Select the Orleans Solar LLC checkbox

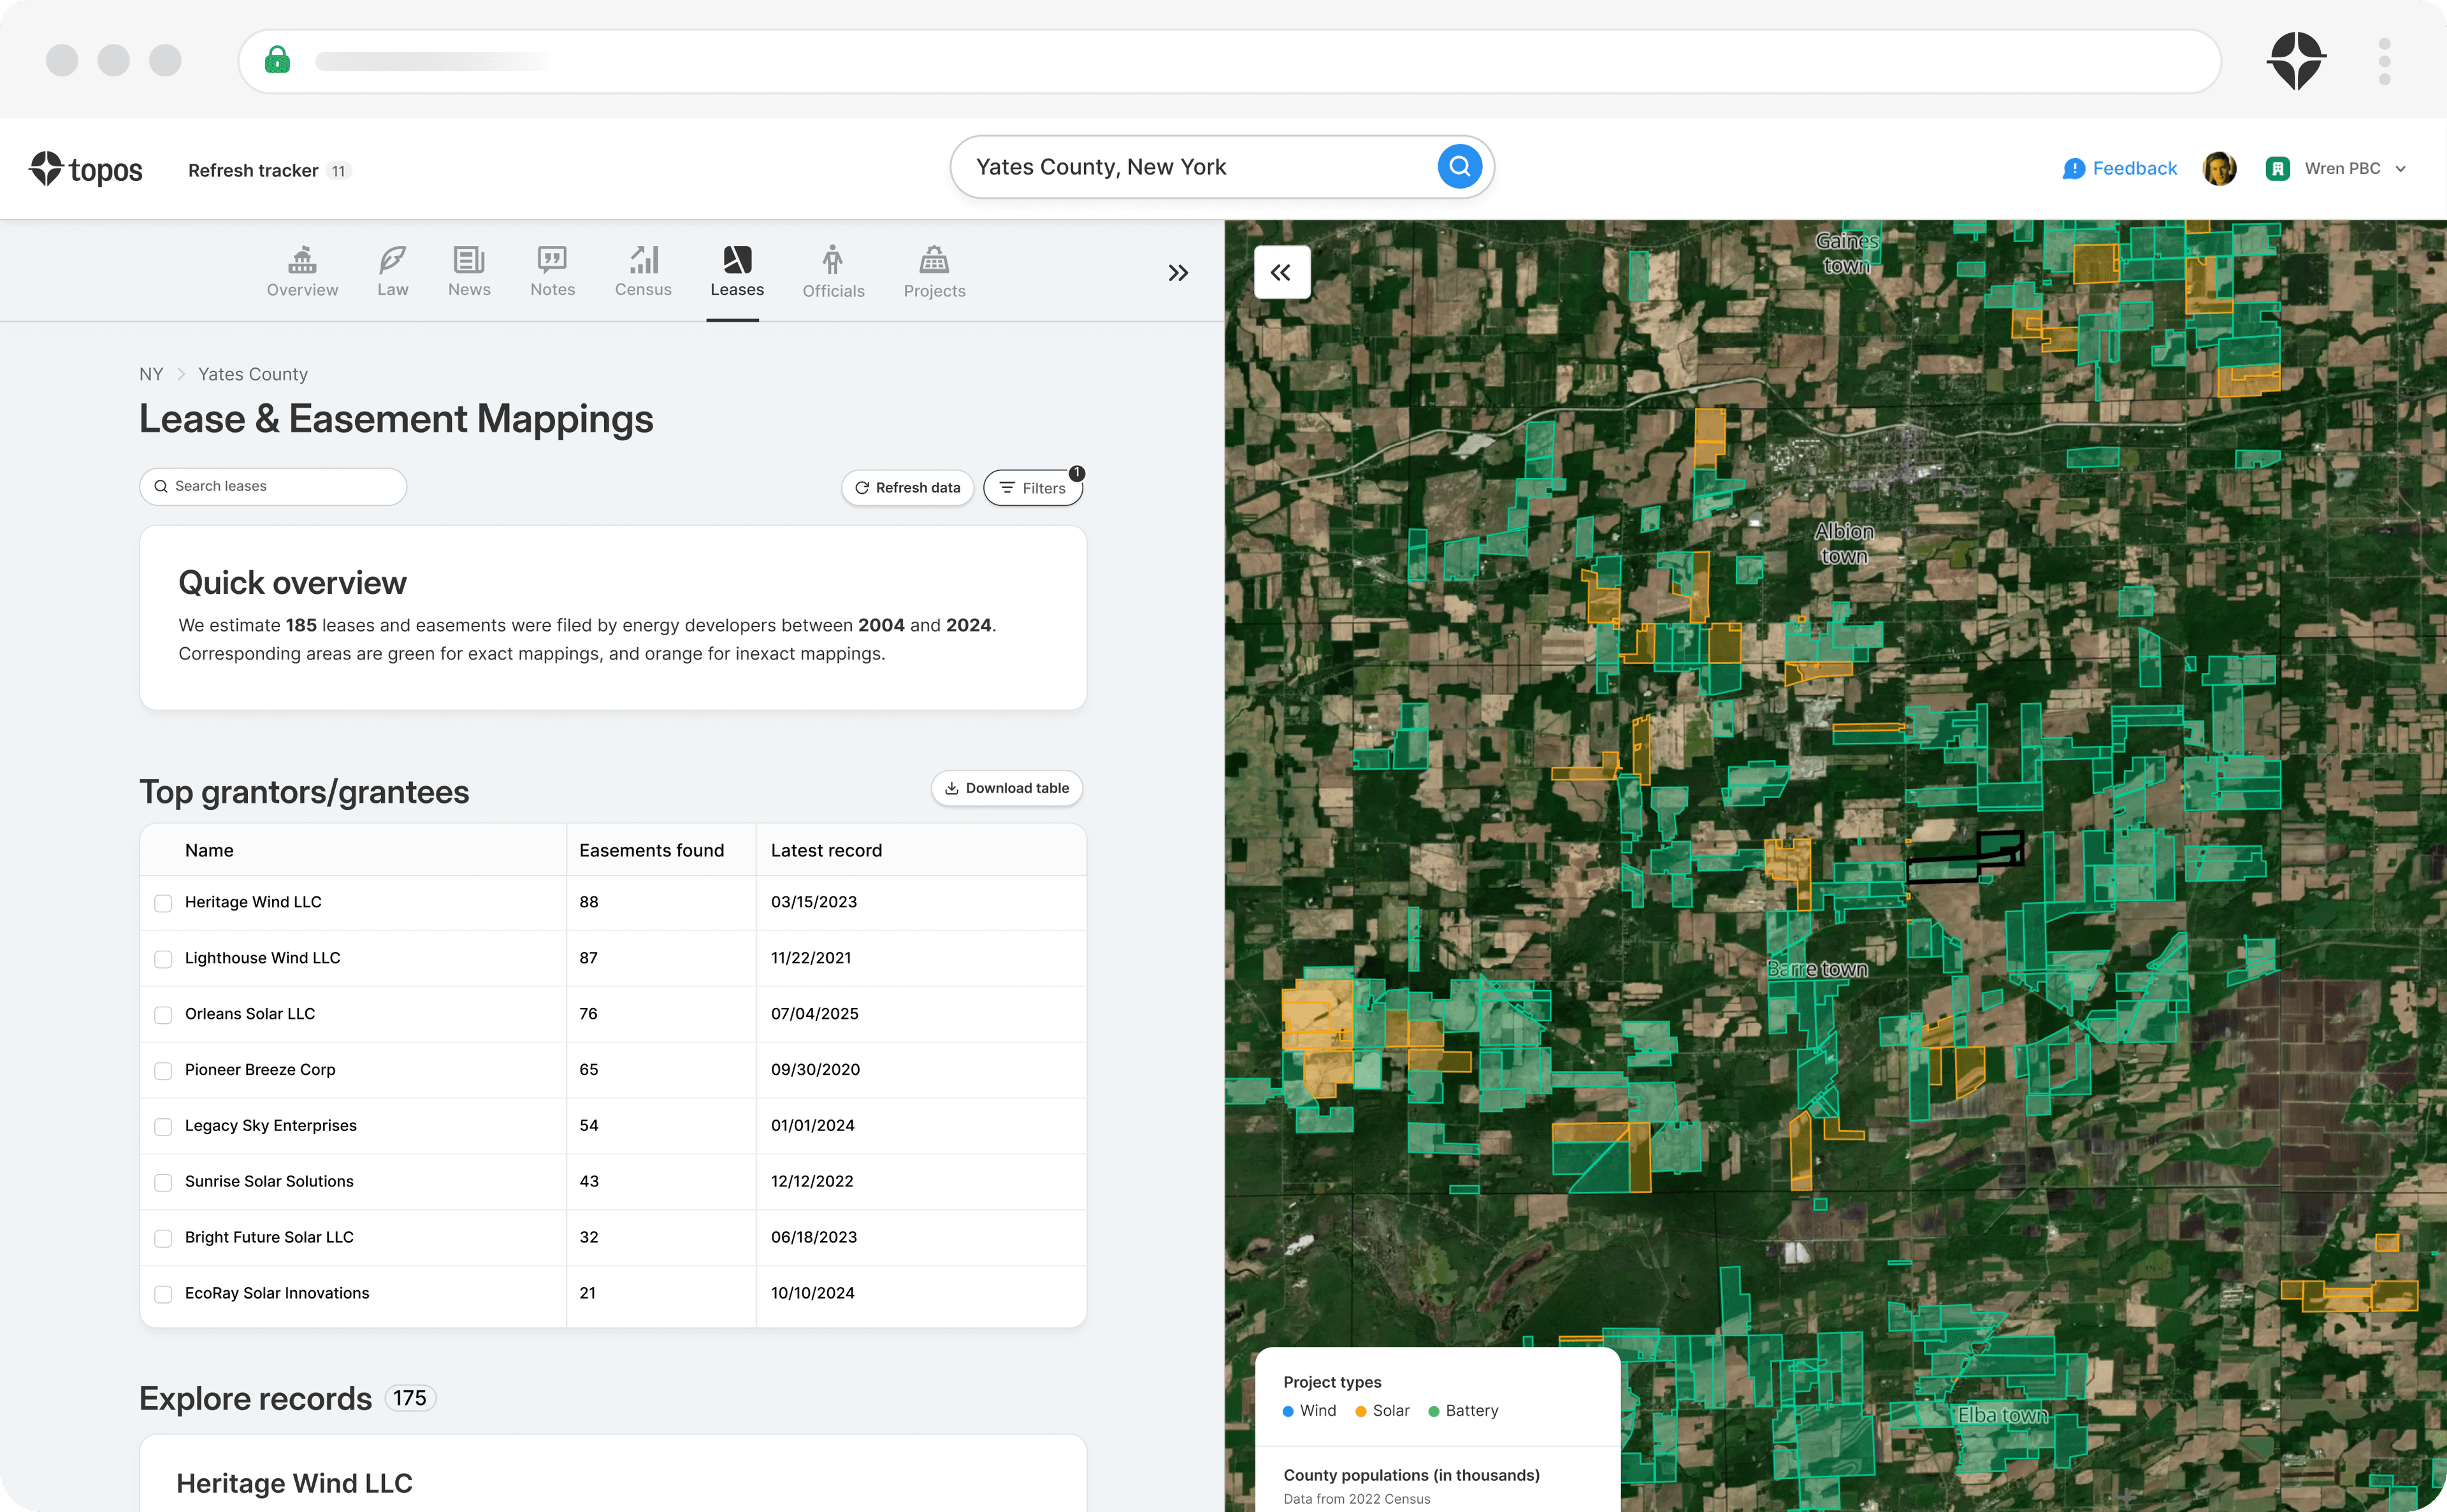coord(163,1015)
